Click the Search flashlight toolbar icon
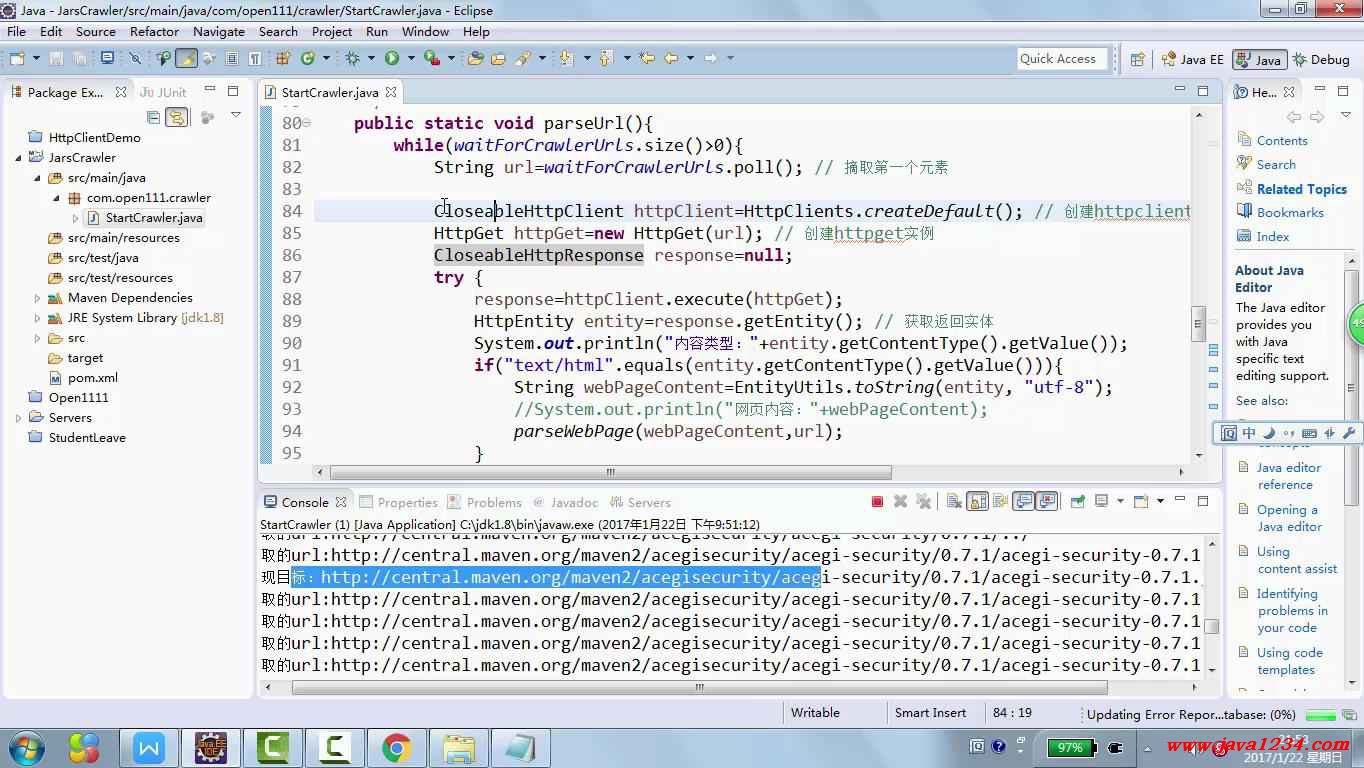This screenshot has width=1364, height=768. [x=521, y=58]
